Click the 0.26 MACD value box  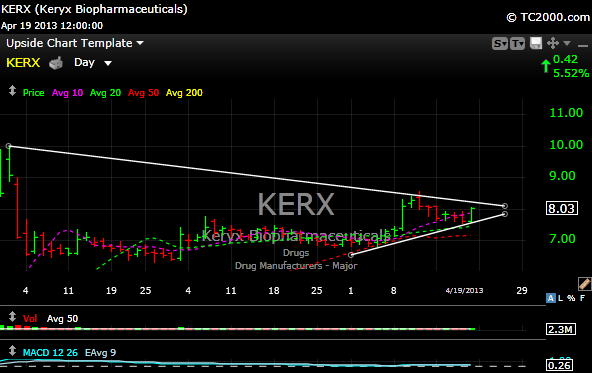coord(560,365)
